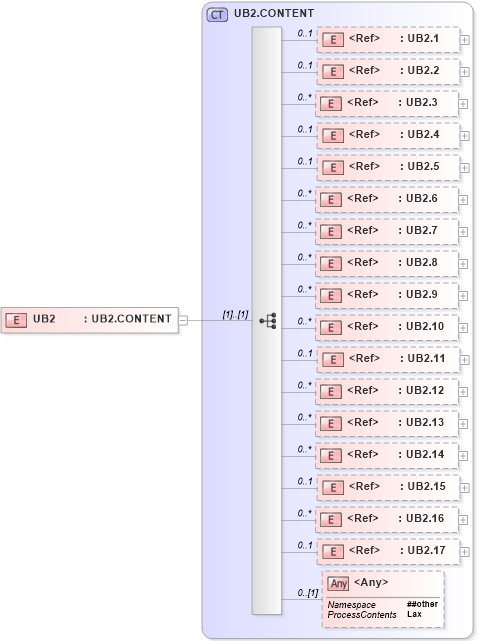Expand the UB2.5 element reference

[465, 168]
